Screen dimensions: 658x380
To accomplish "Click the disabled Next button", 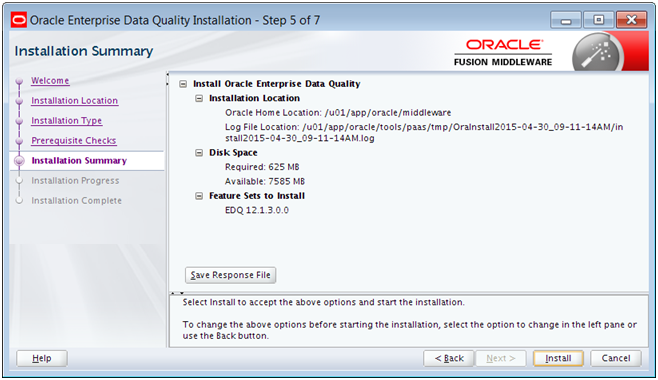I will click(501, 358).
